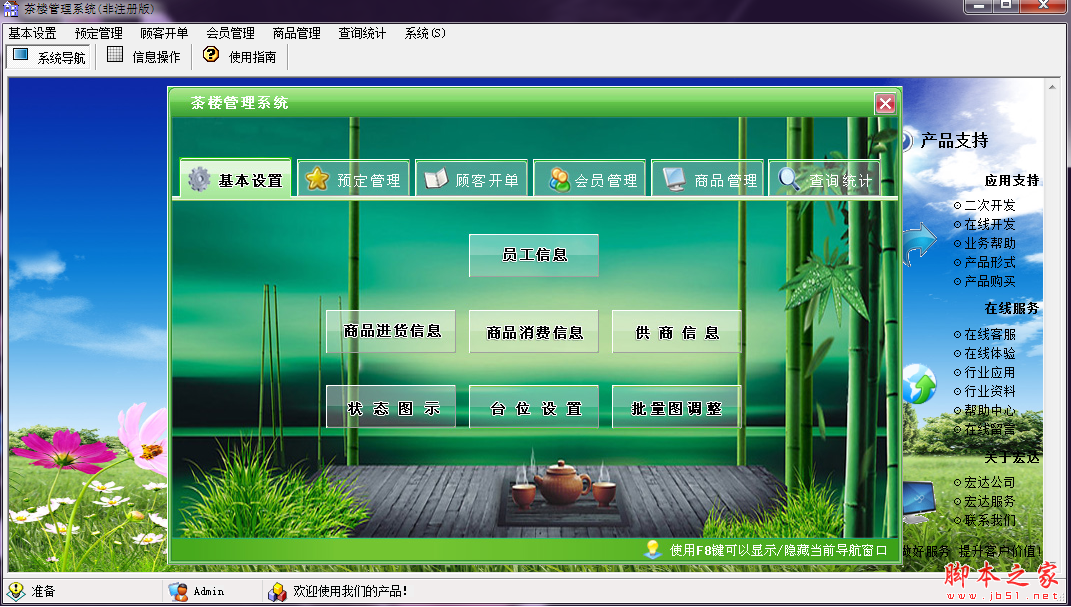Switch to the 预定管理 tab
1071x607 pixels.
coord(354,178)
